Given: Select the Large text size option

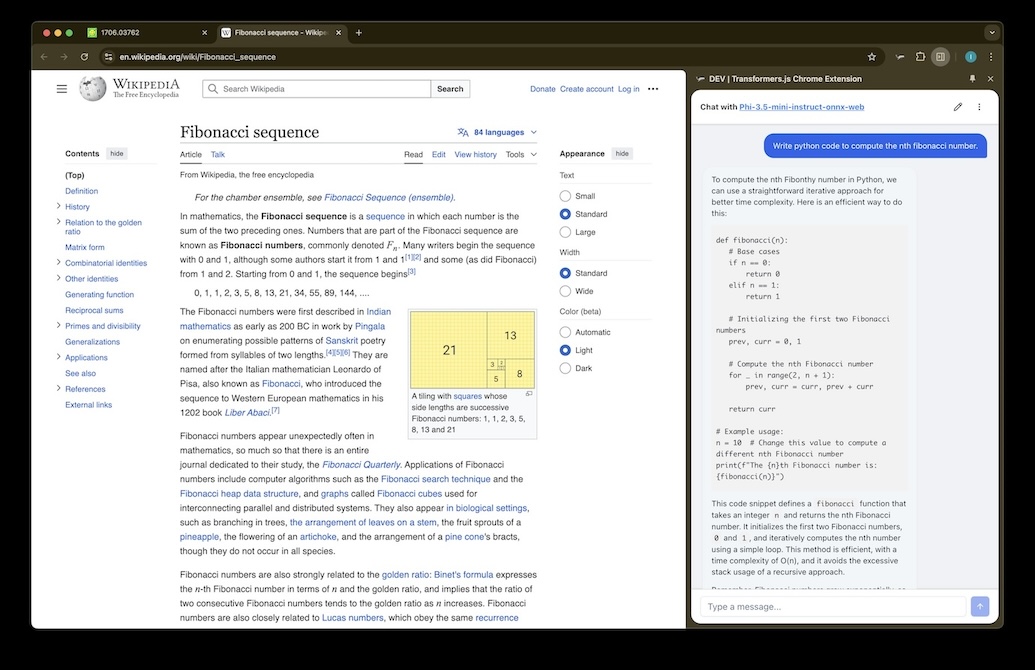Looking at the screenshot, I should [567, 231].
